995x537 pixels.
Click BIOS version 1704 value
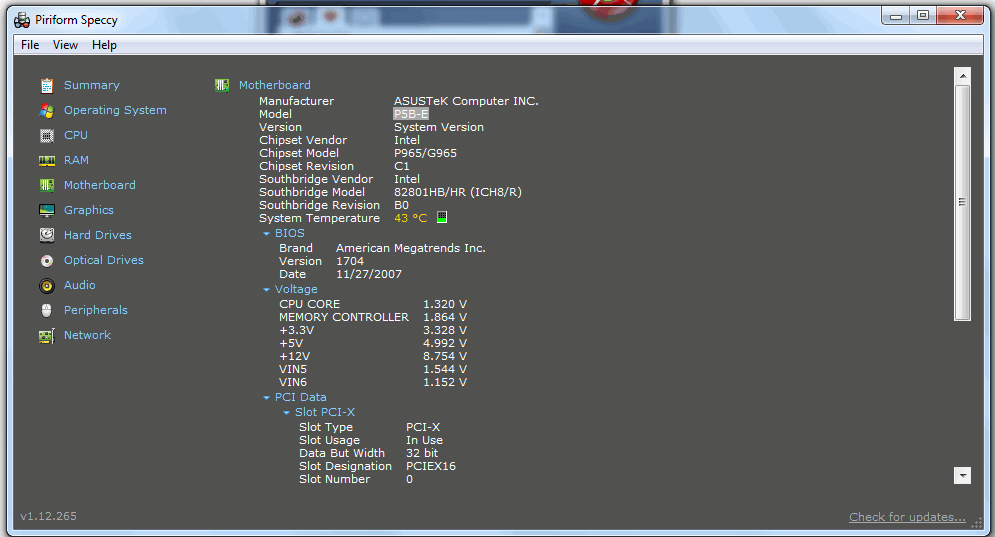coord(350,261)
